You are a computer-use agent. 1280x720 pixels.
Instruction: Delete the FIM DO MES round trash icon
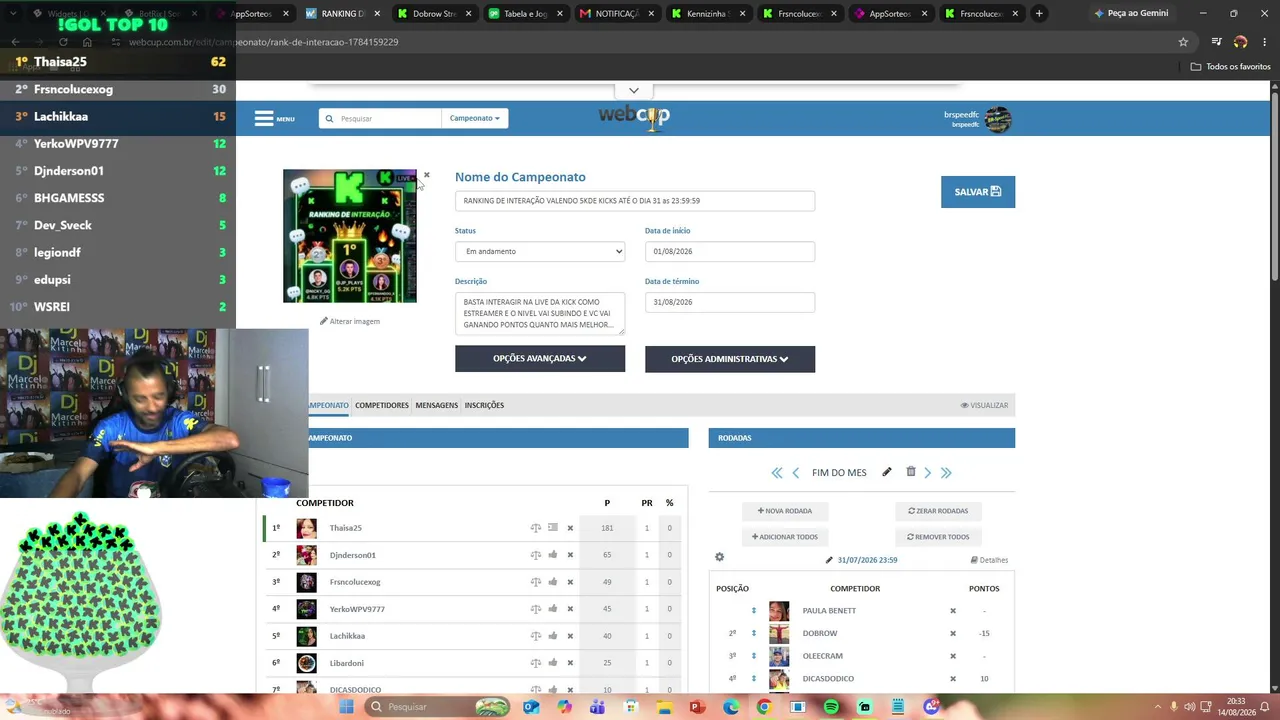point(910,472)
